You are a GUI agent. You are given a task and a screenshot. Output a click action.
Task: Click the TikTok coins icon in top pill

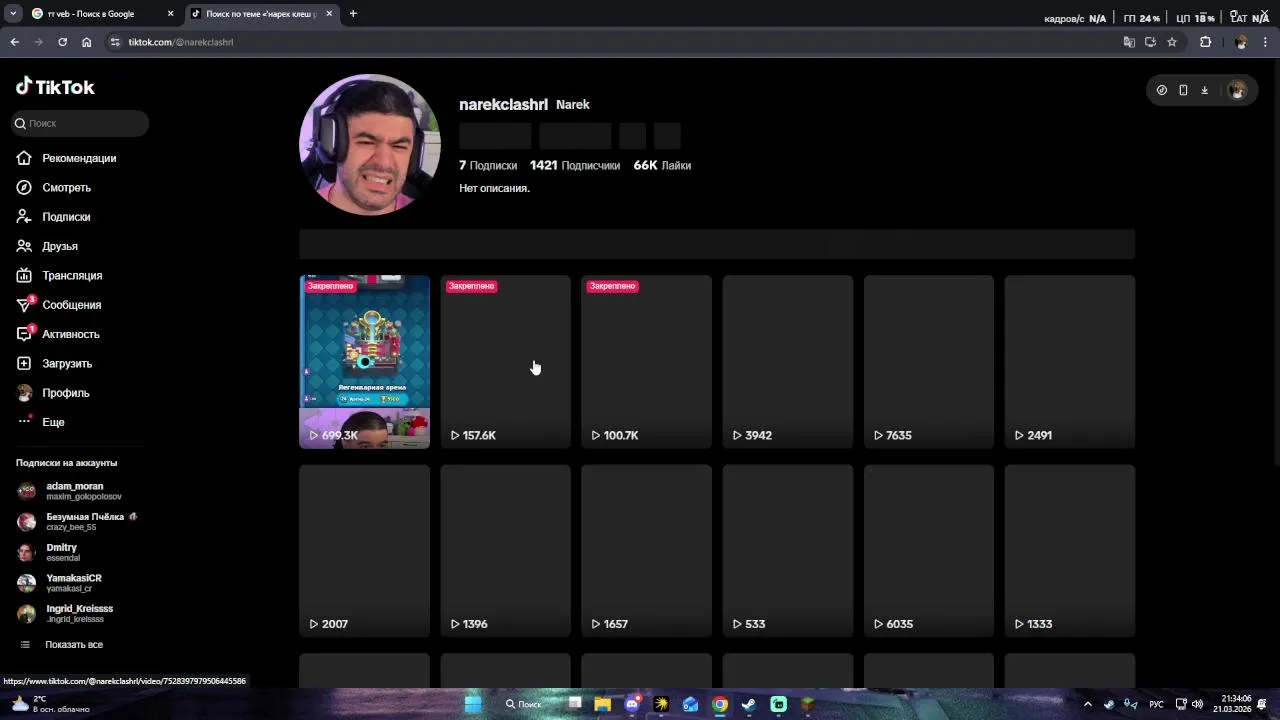click(1162, 90)
